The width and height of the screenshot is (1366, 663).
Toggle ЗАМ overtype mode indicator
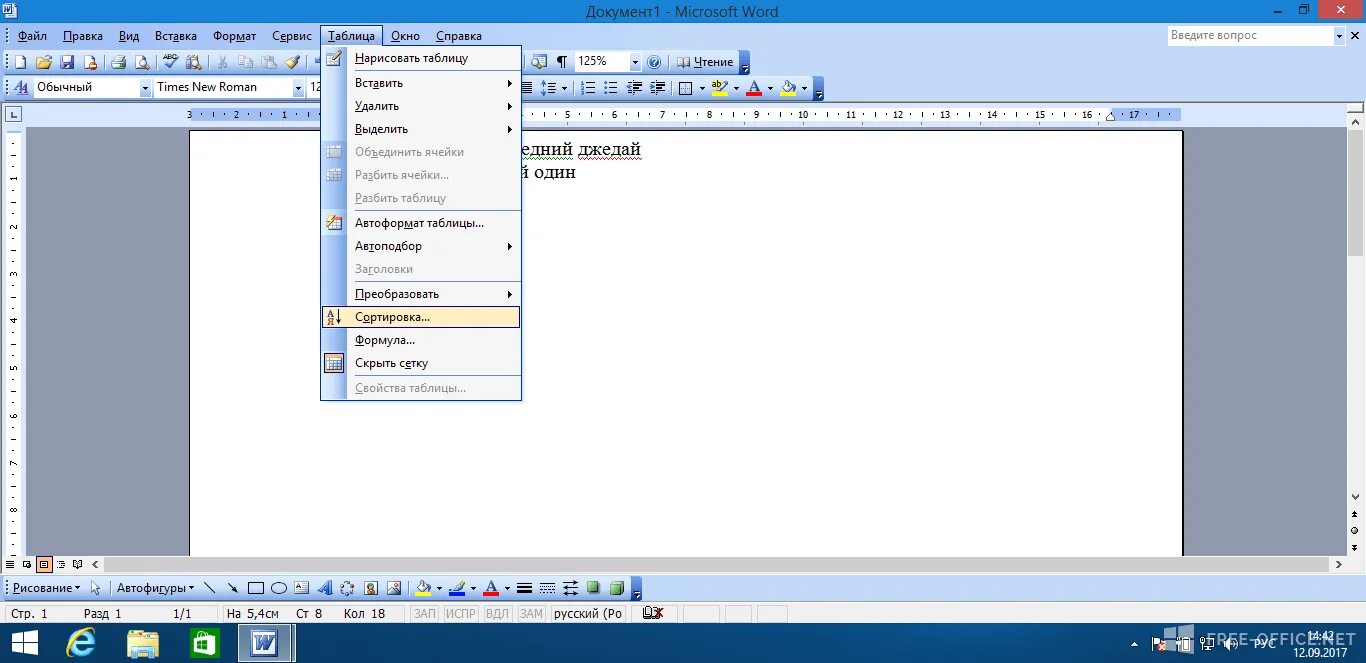pos(531,614)
